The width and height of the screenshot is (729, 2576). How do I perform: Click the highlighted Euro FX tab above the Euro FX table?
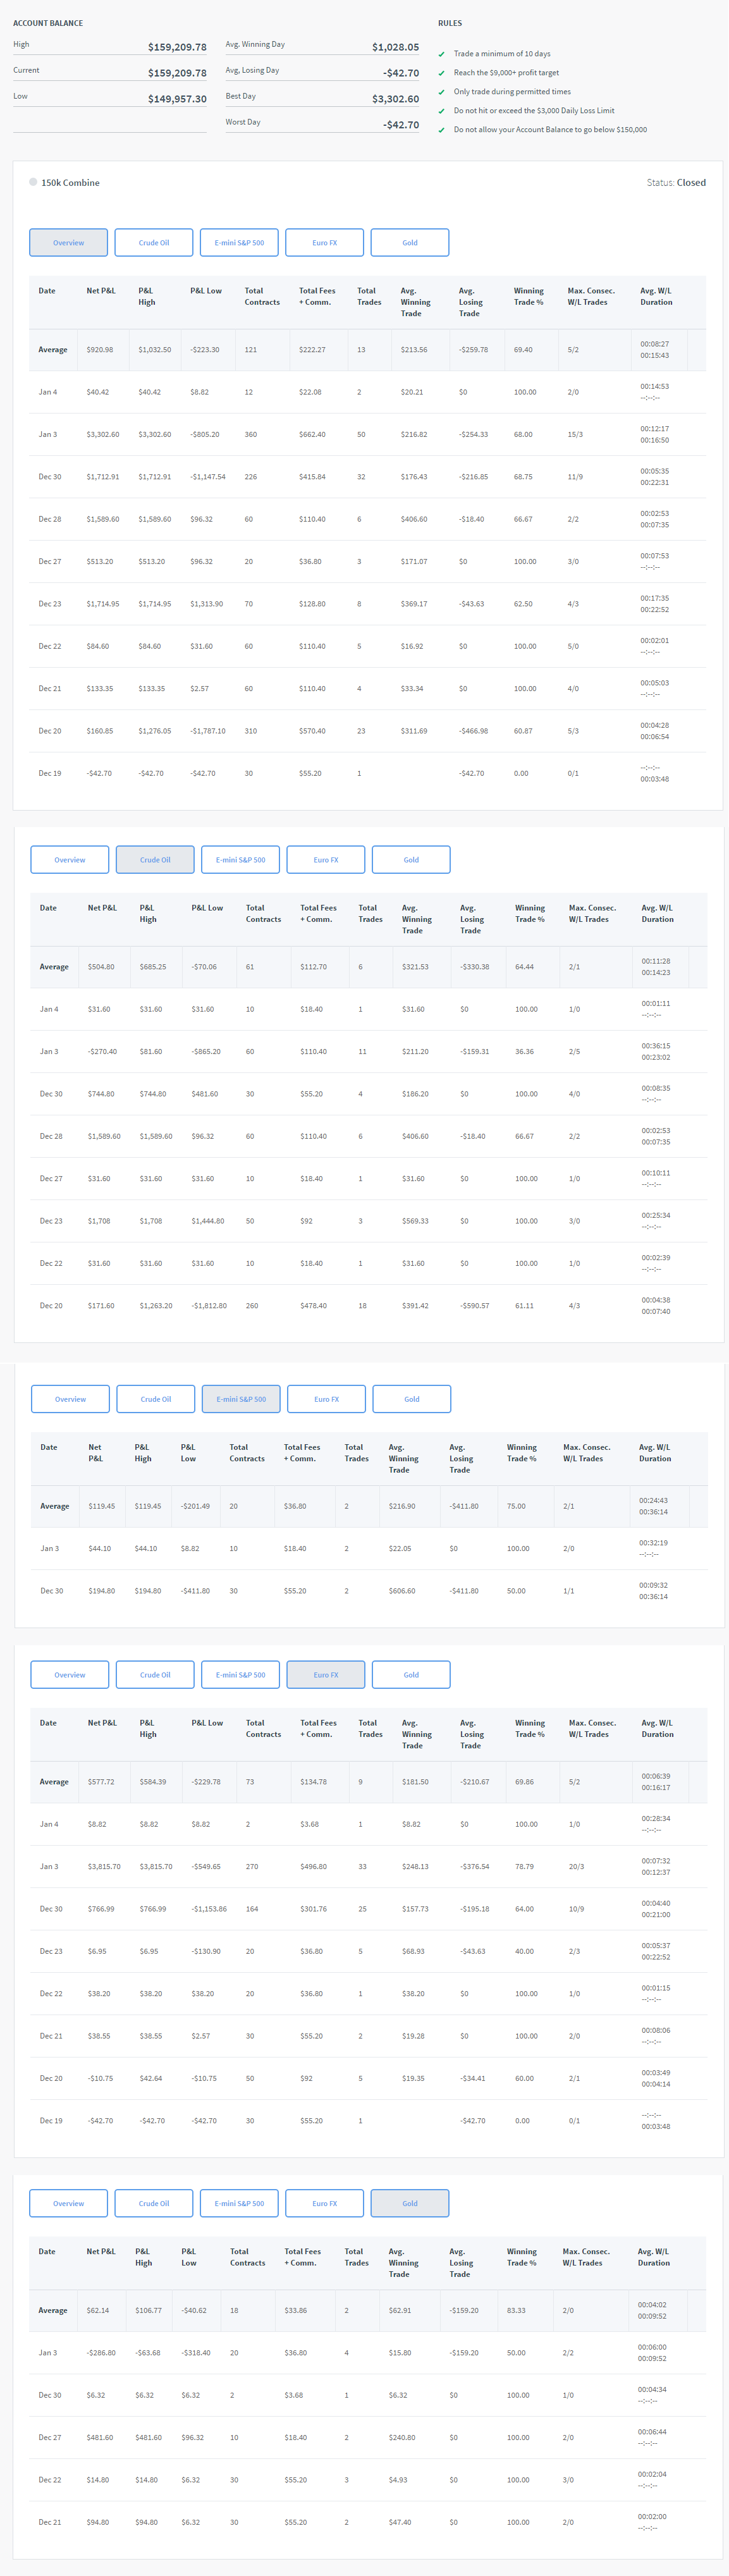pos(326,1675)
